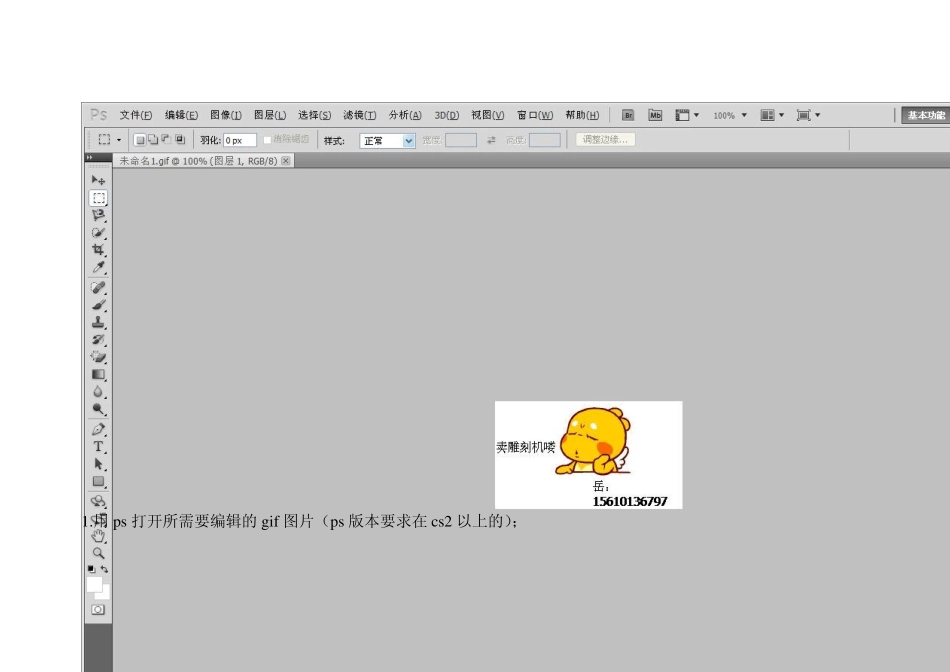The width and height of the screenshot is (950, 672).
Task: Open the 滤镜(T) menu
Action: pyautogui.click(x=359, y=115)
